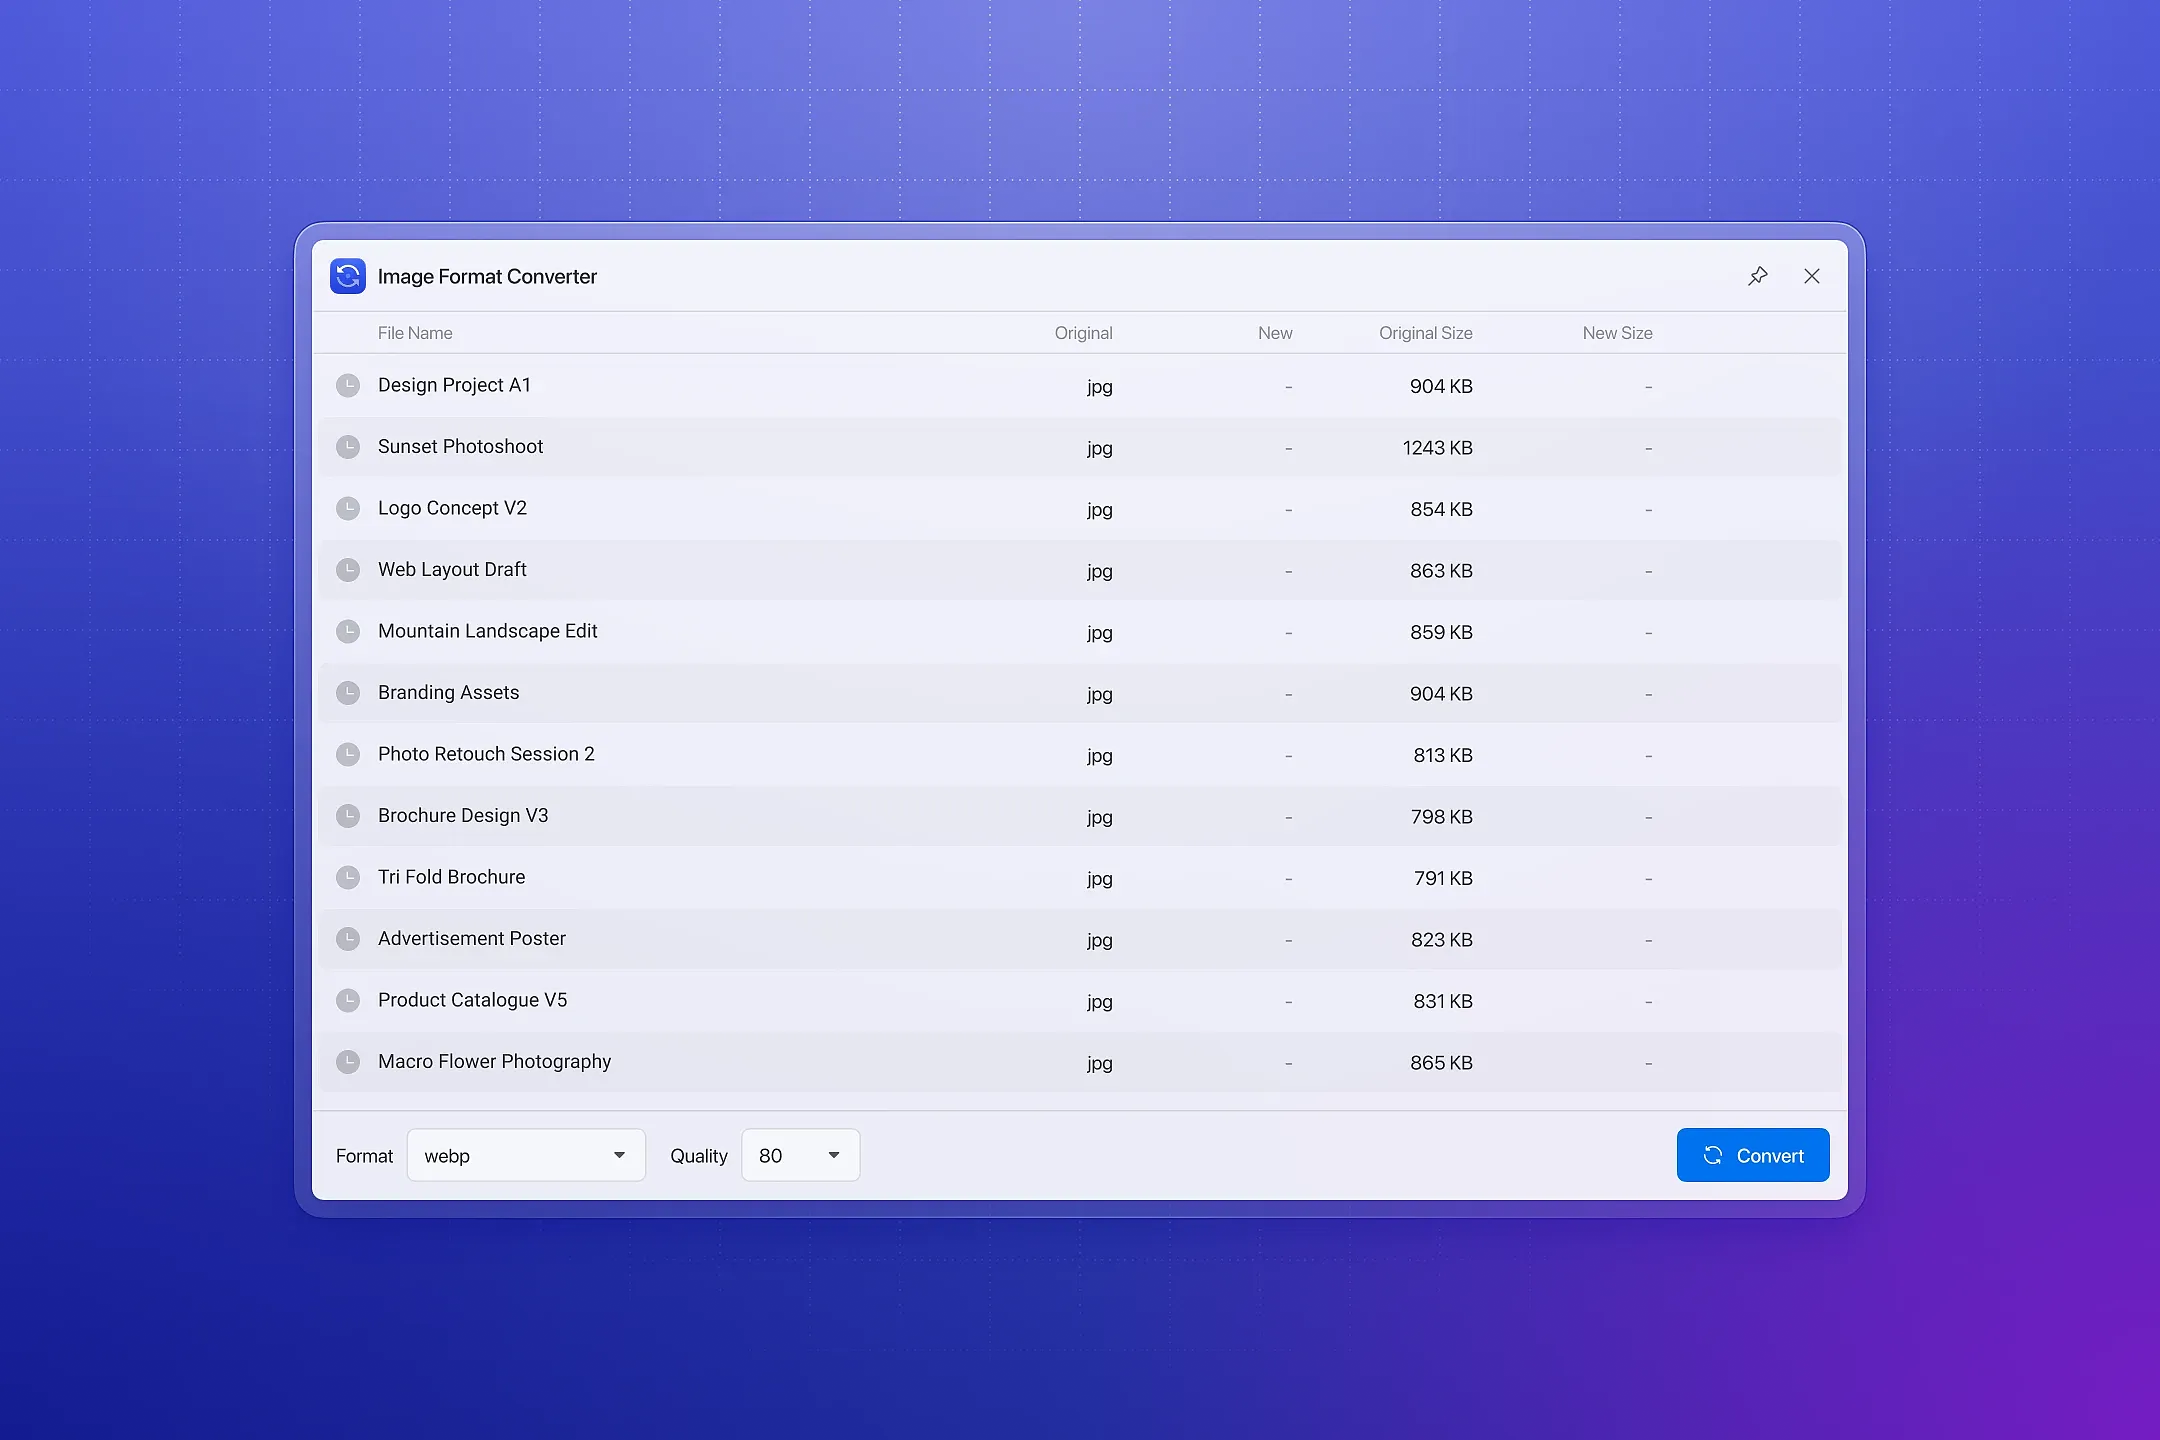Click the refresh icon inside the Convert button
Image resolution: width=2160 pixels, height=1440 pixels.
pyautogui.click(x=1713, y=1155)
